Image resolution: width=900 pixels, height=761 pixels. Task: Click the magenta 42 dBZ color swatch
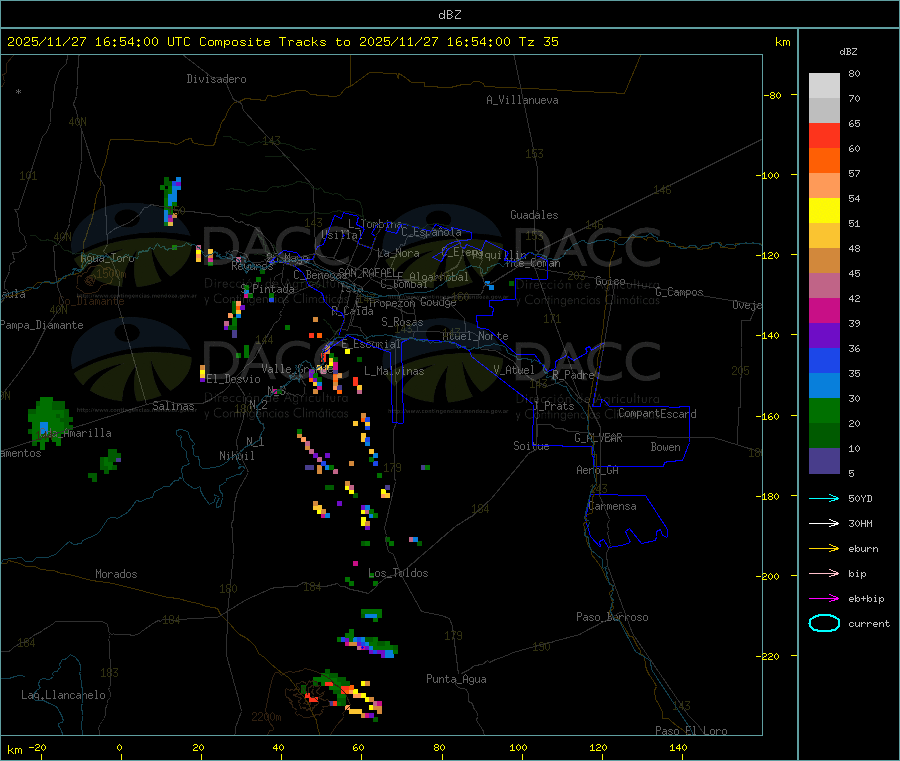824,310
